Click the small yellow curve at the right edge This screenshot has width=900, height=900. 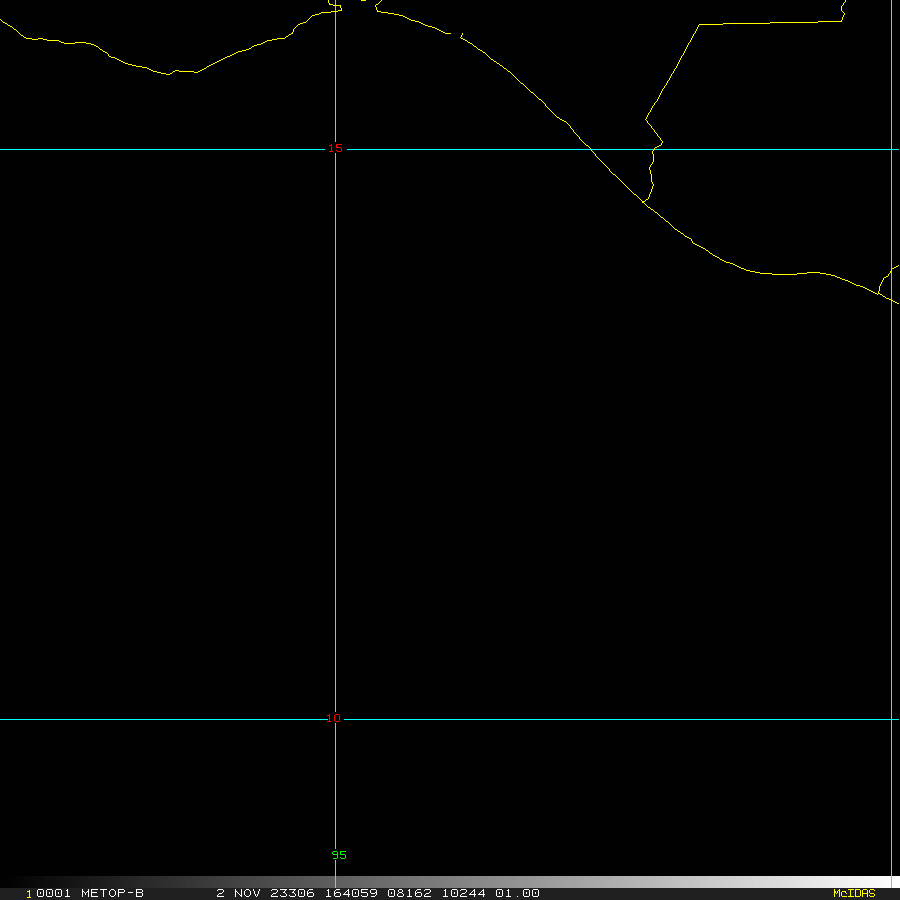pyautogui.click(x=886, y=281)
